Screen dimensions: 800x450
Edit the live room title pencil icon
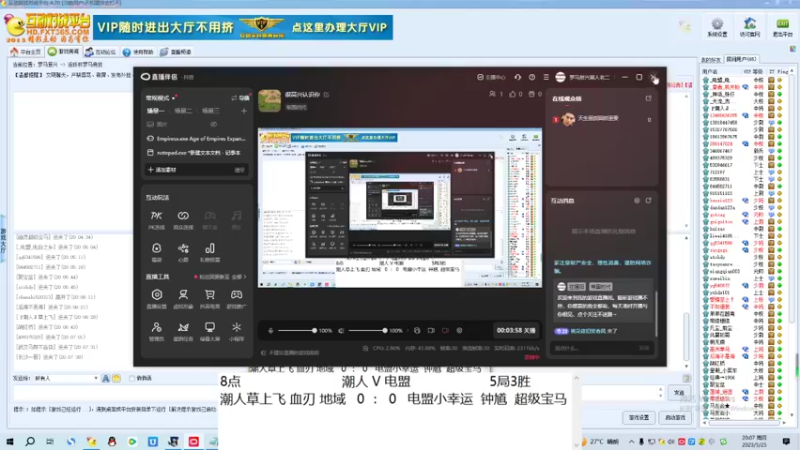327,94
